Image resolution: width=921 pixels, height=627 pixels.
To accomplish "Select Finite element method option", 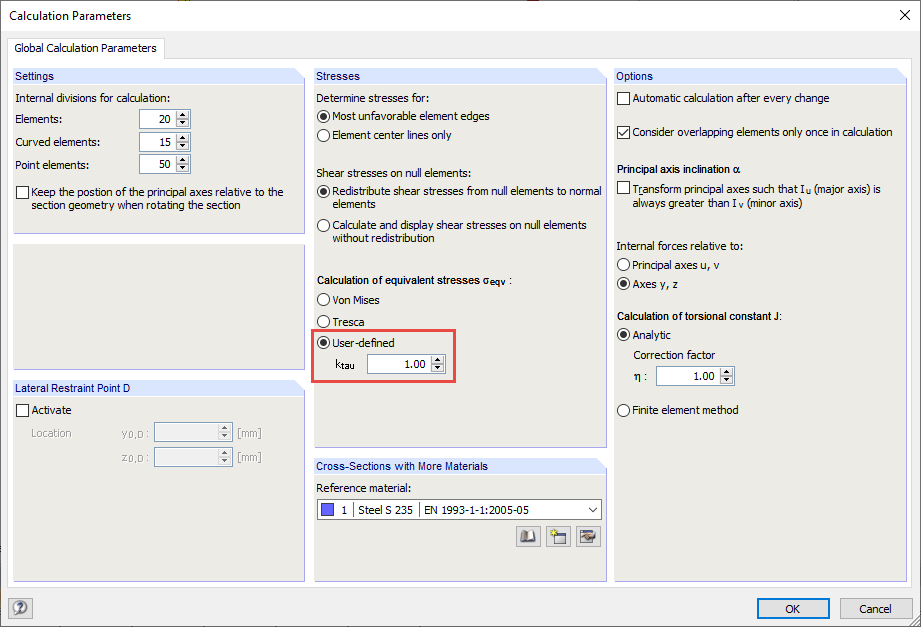I will click(x=623, y=410).
